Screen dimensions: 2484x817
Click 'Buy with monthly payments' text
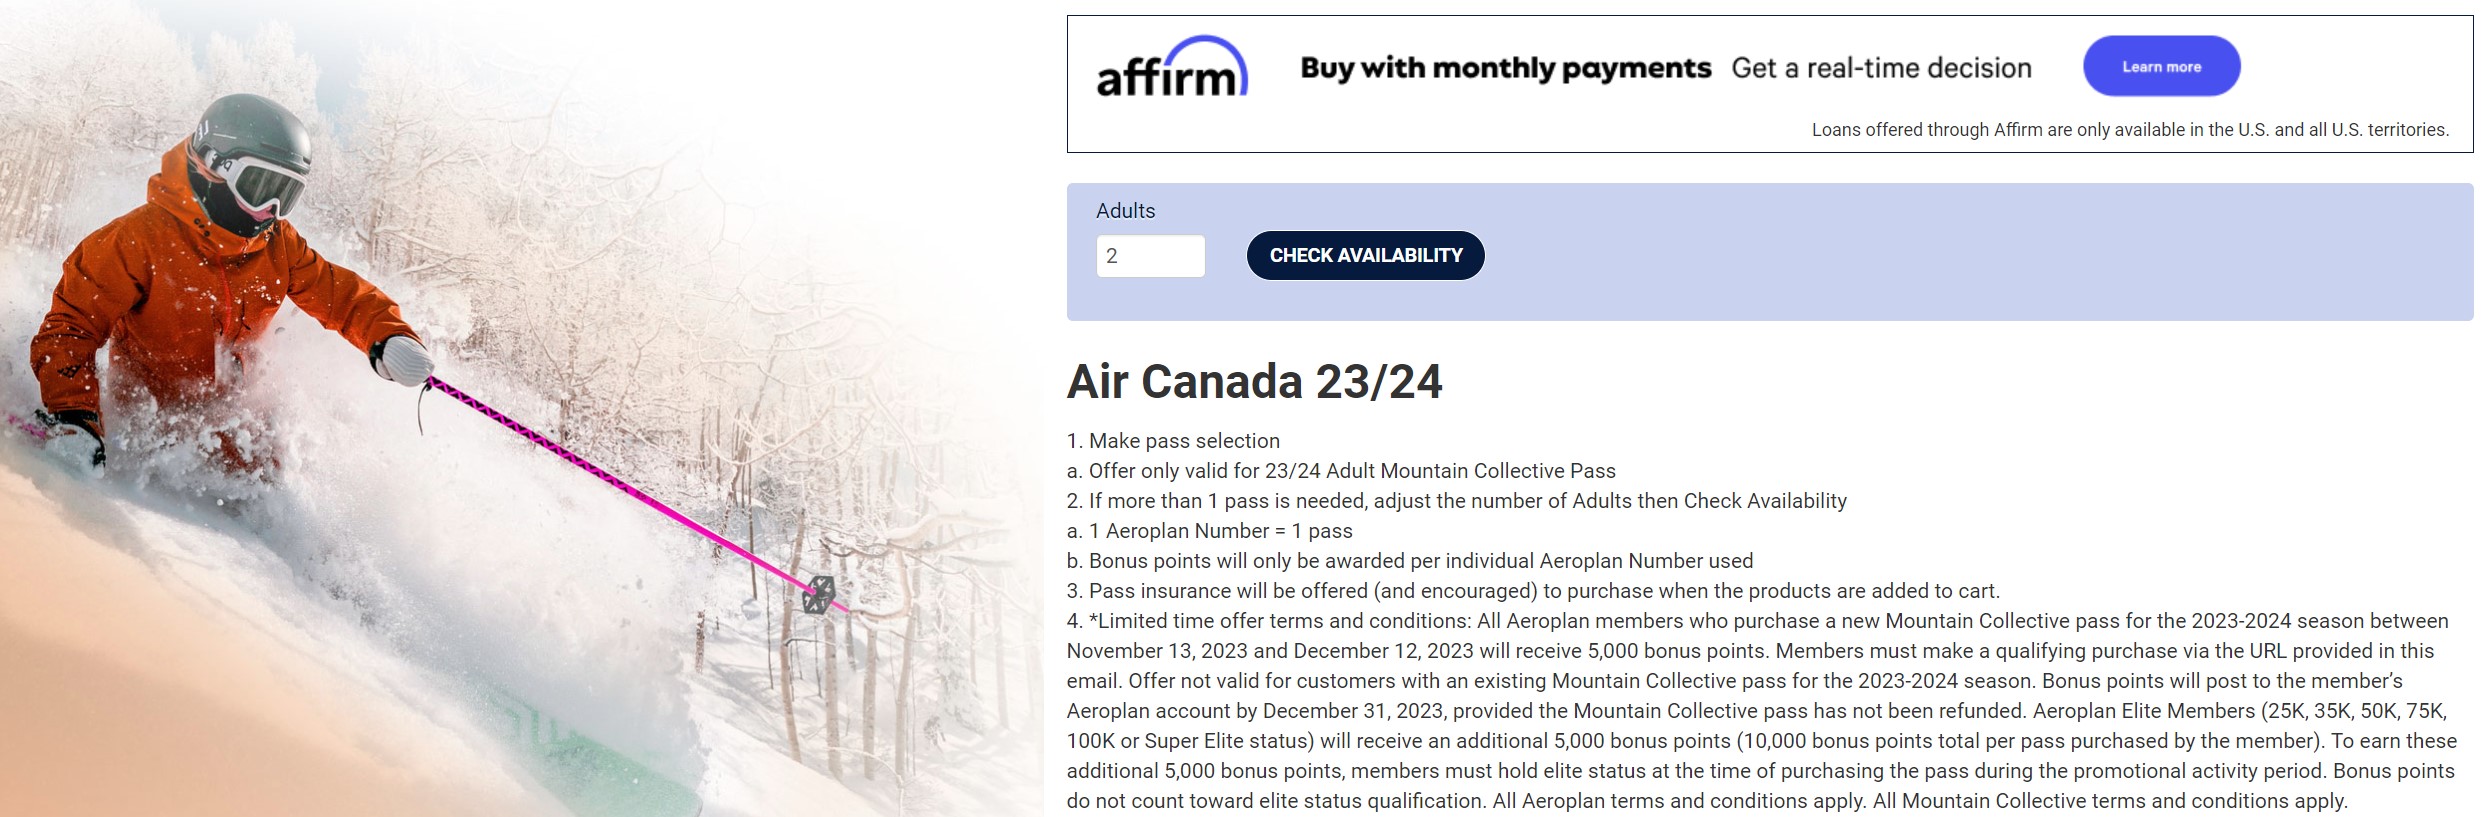click(1503, 67)
